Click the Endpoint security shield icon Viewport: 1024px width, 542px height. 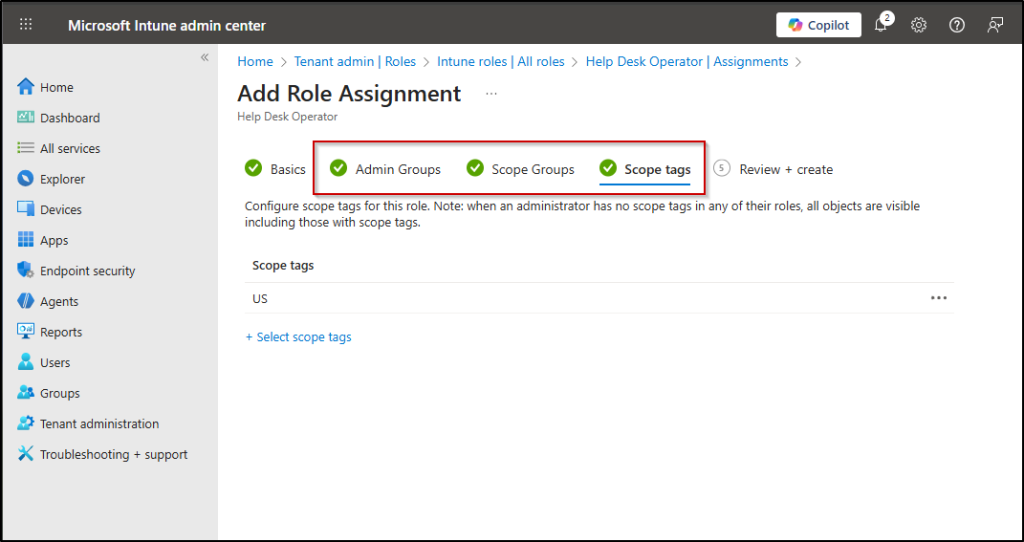pyautogui.click(x=26, y=271)
